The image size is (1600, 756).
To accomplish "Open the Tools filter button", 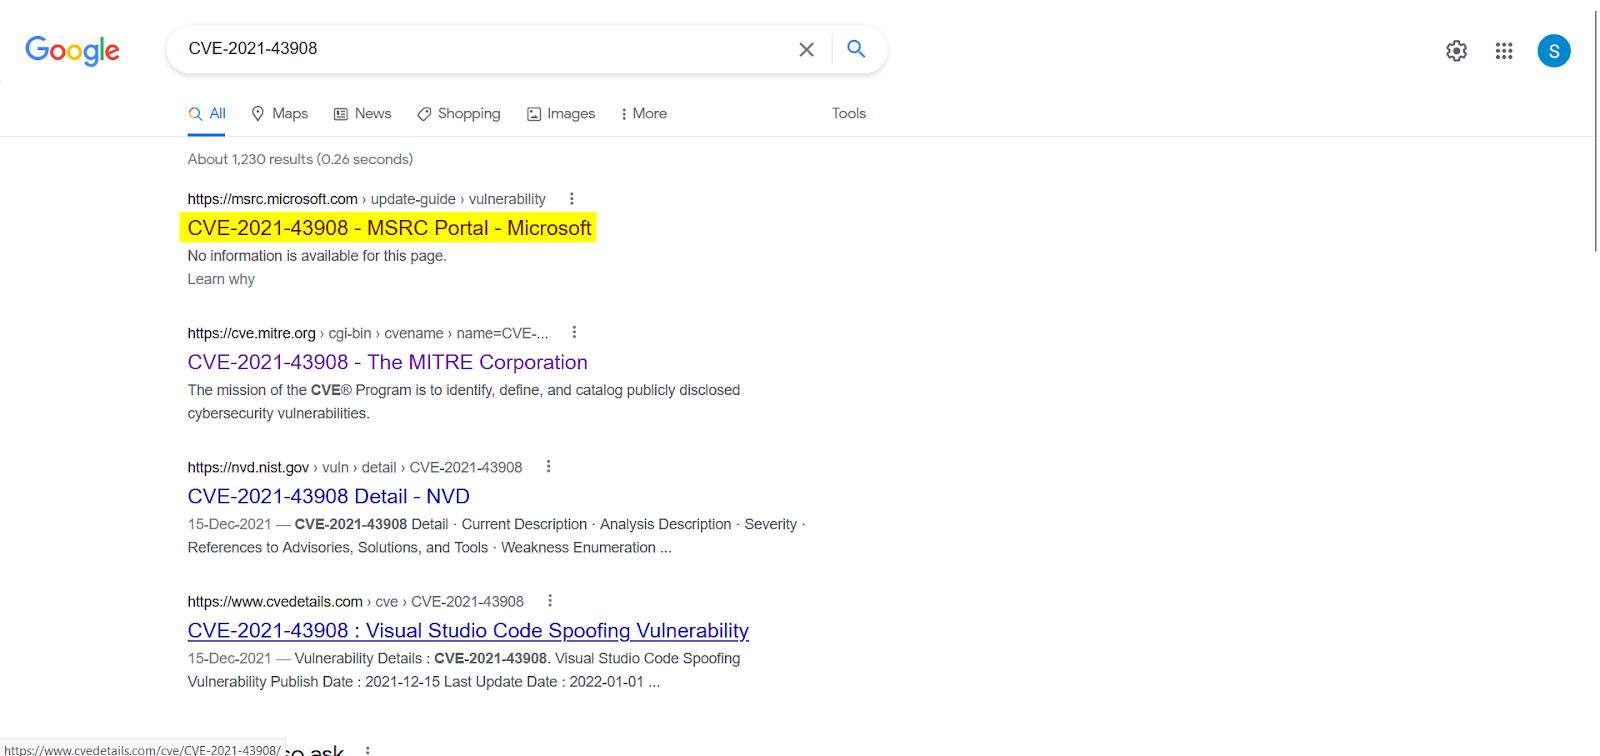I will 849,114.
